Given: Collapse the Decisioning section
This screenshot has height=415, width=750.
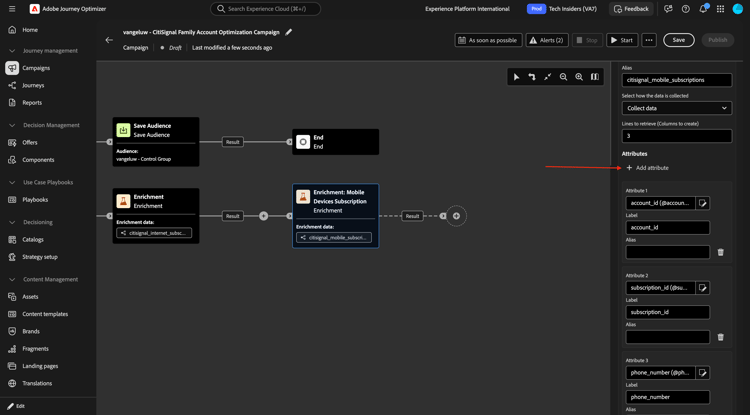Looking at the screenshot, I should click(12, 222).
